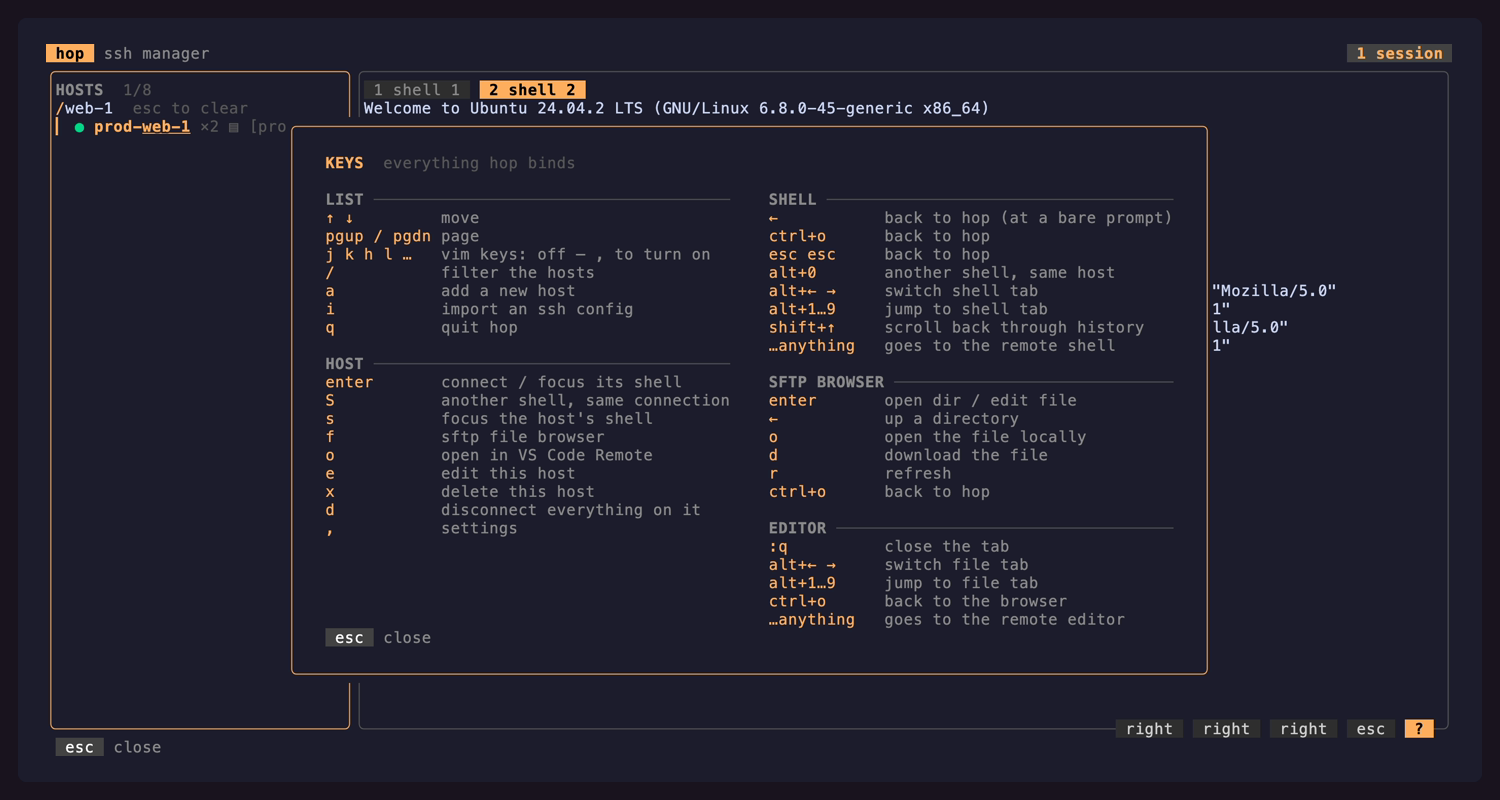Click 'import an ssh config' entry
Screen dimensions: 1500x800
click(x=537, y=309)
